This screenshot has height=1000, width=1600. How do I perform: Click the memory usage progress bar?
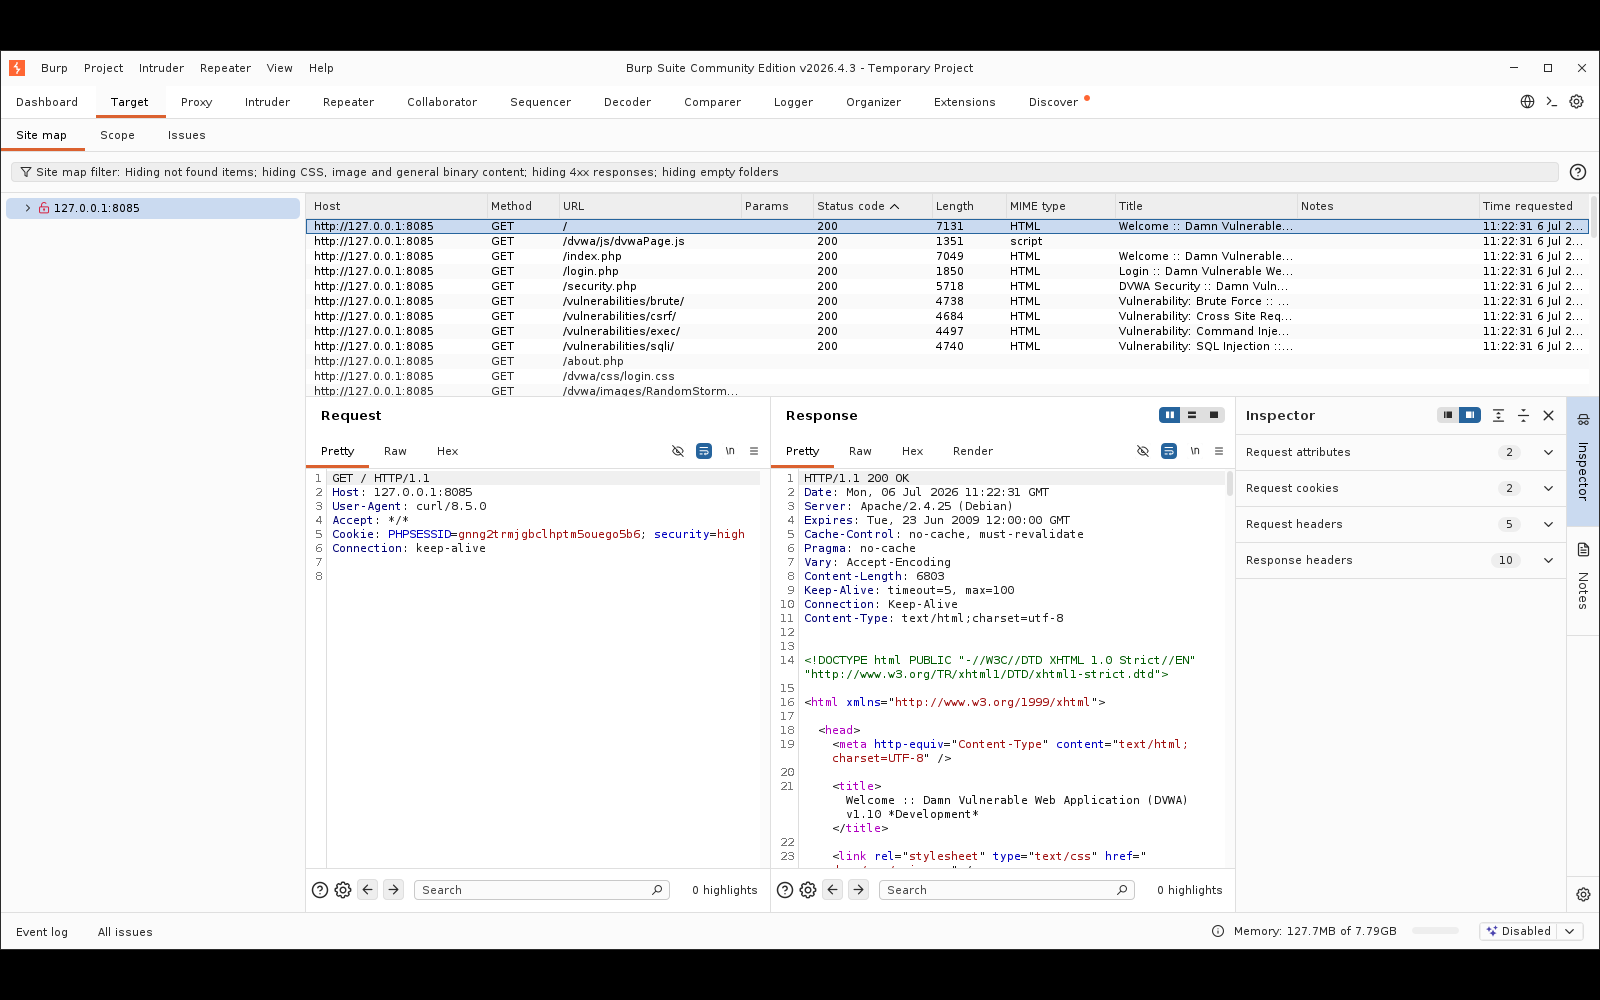1435,931
